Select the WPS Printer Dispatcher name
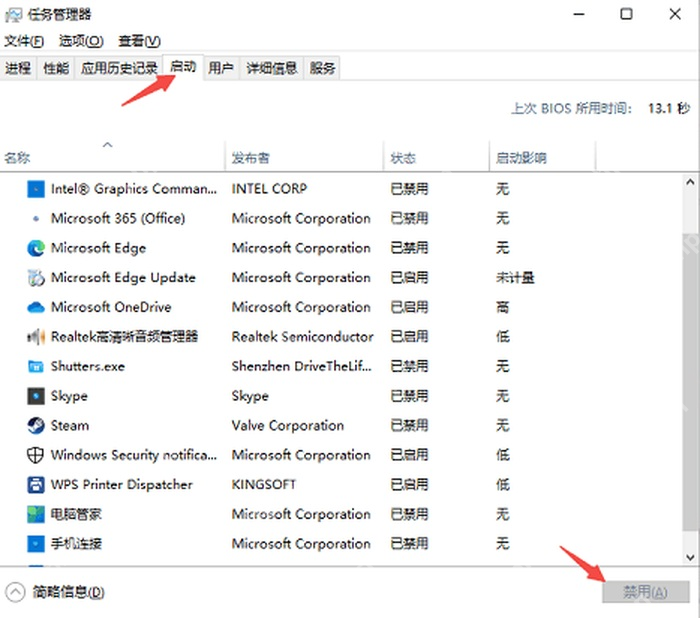The width and height of the screenshot is (700, 618). [x=121, y=484]
